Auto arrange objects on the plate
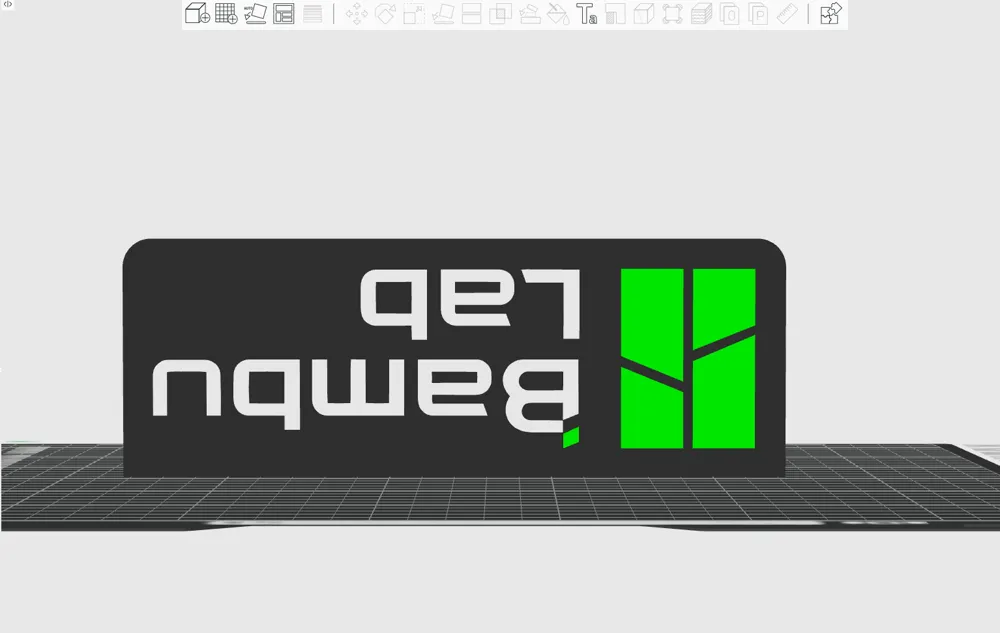1000x633 pixels. [x=284, y=14]
